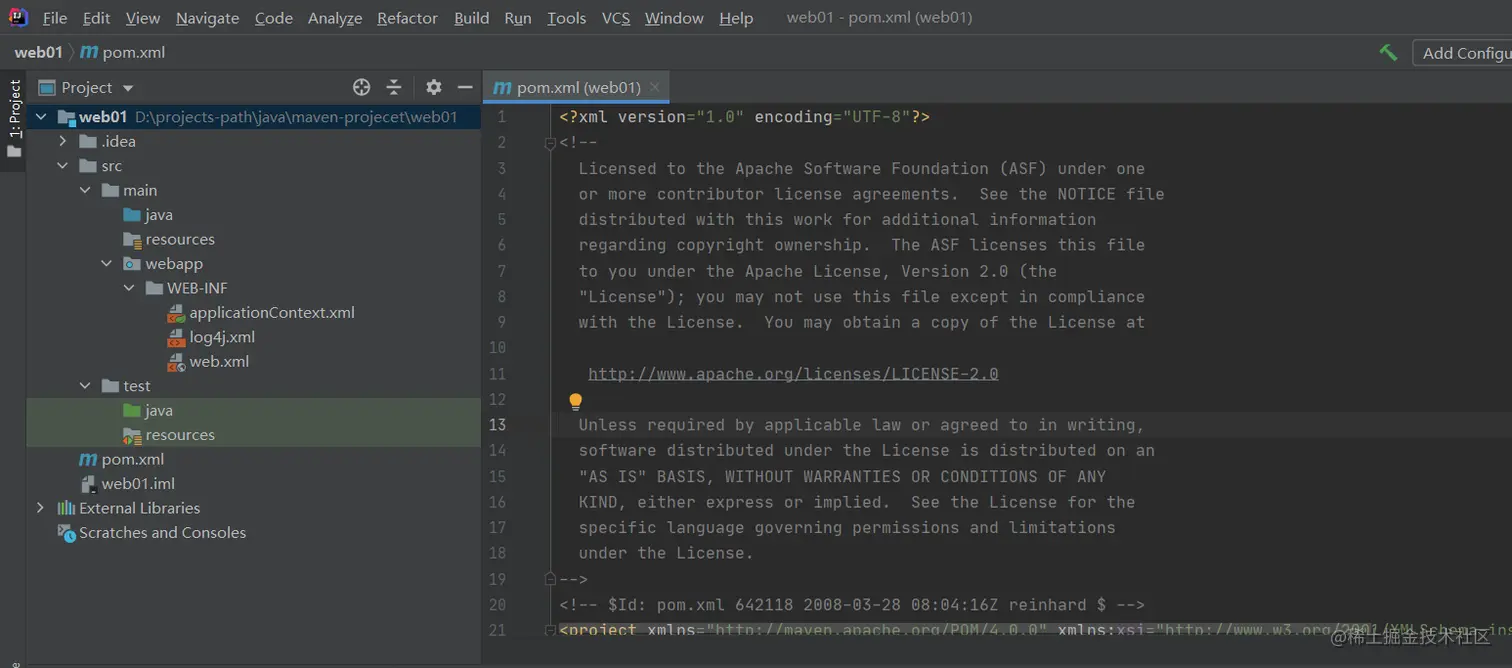Click the blue java source folder icon

click(131, 215)
